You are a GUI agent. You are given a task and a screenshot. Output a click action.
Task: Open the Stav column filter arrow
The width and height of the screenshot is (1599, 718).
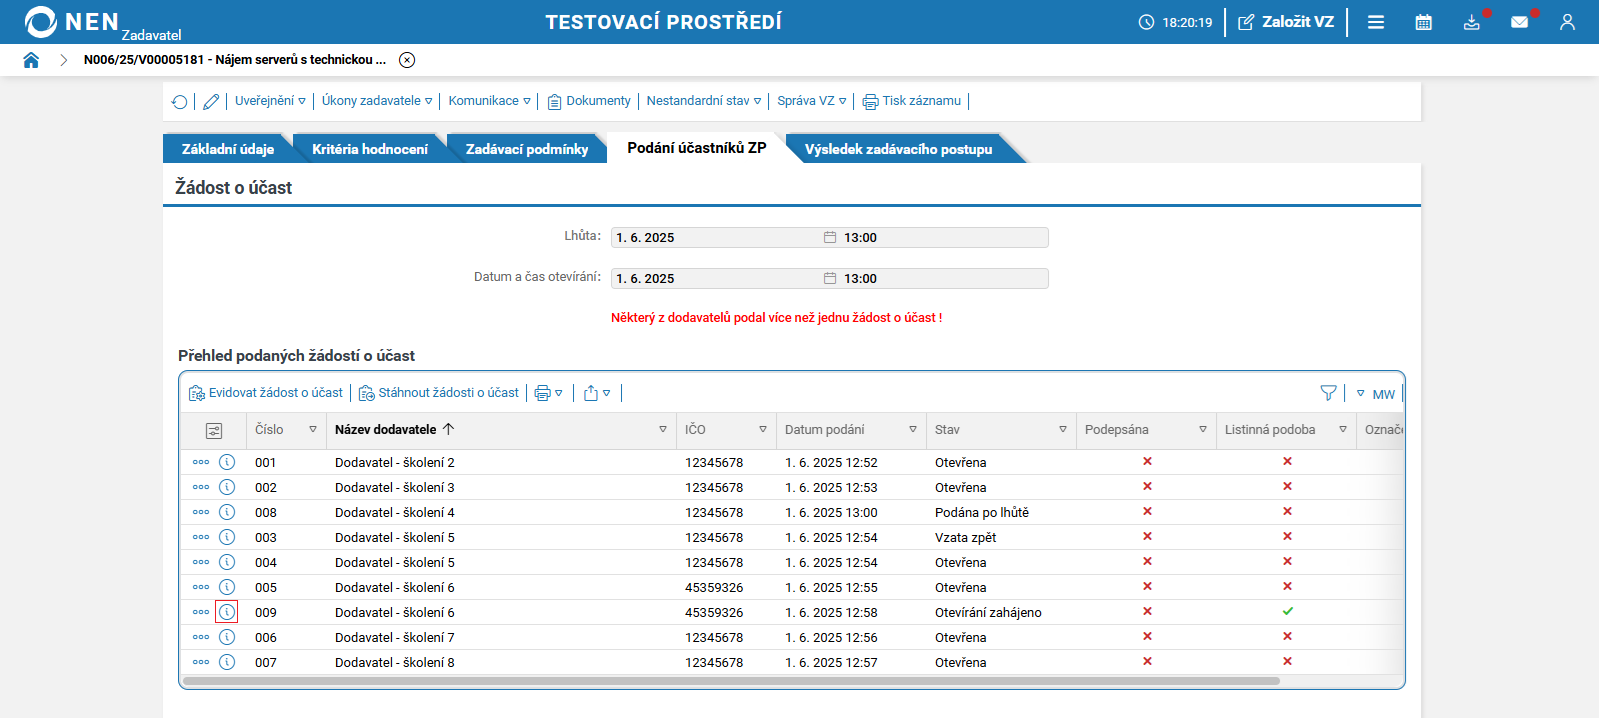pos(1063,430)
